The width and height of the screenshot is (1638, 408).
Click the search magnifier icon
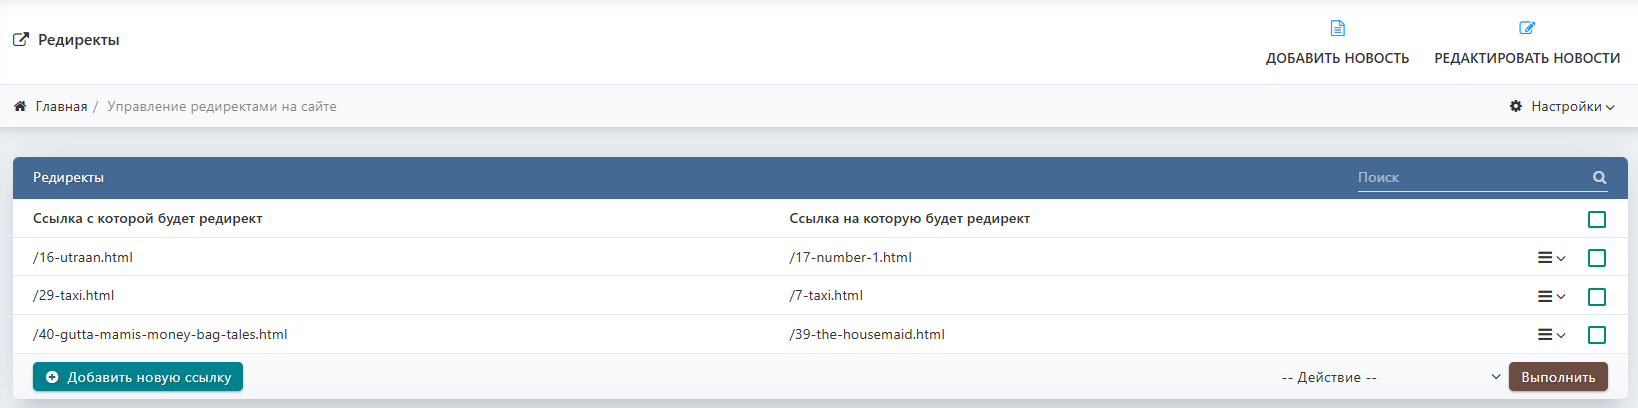point(1599,178)
